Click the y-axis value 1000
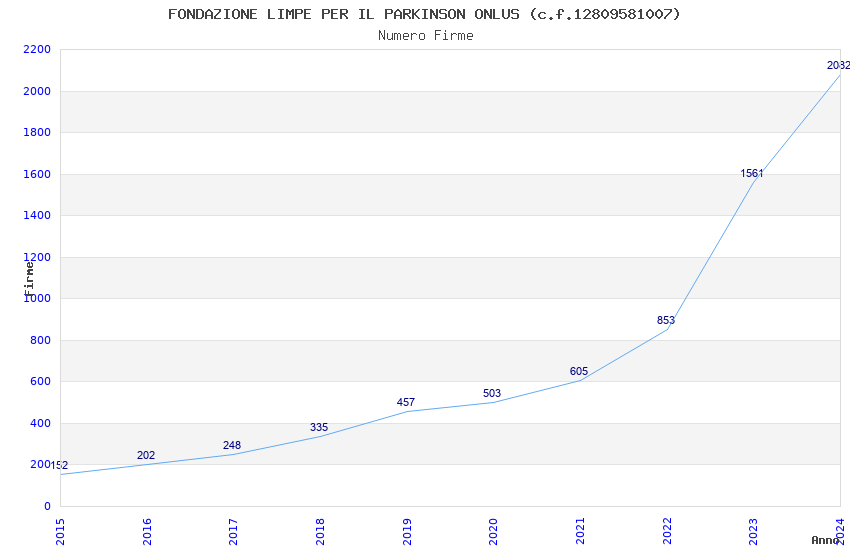This screenshot has height=550, width=850. click(37, 298)
